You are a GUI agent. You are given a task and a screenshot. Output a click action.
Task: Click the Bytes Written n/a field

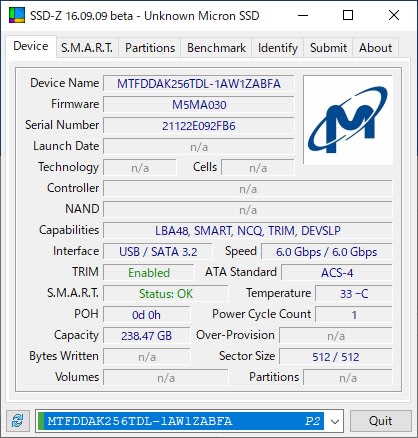(146, 357)
